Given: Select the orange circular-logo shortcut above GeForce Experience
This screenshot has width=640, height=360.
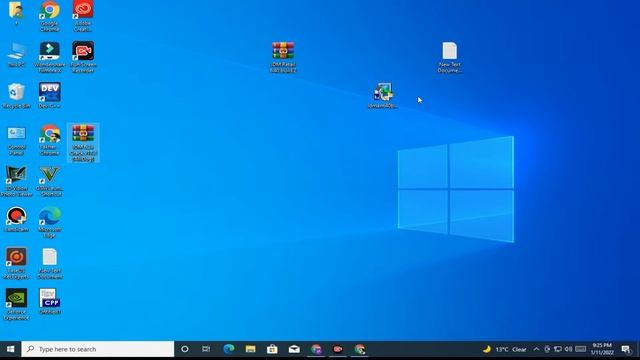Looking at the screenshot, I should pyautogui.click(x=16, y=264).
